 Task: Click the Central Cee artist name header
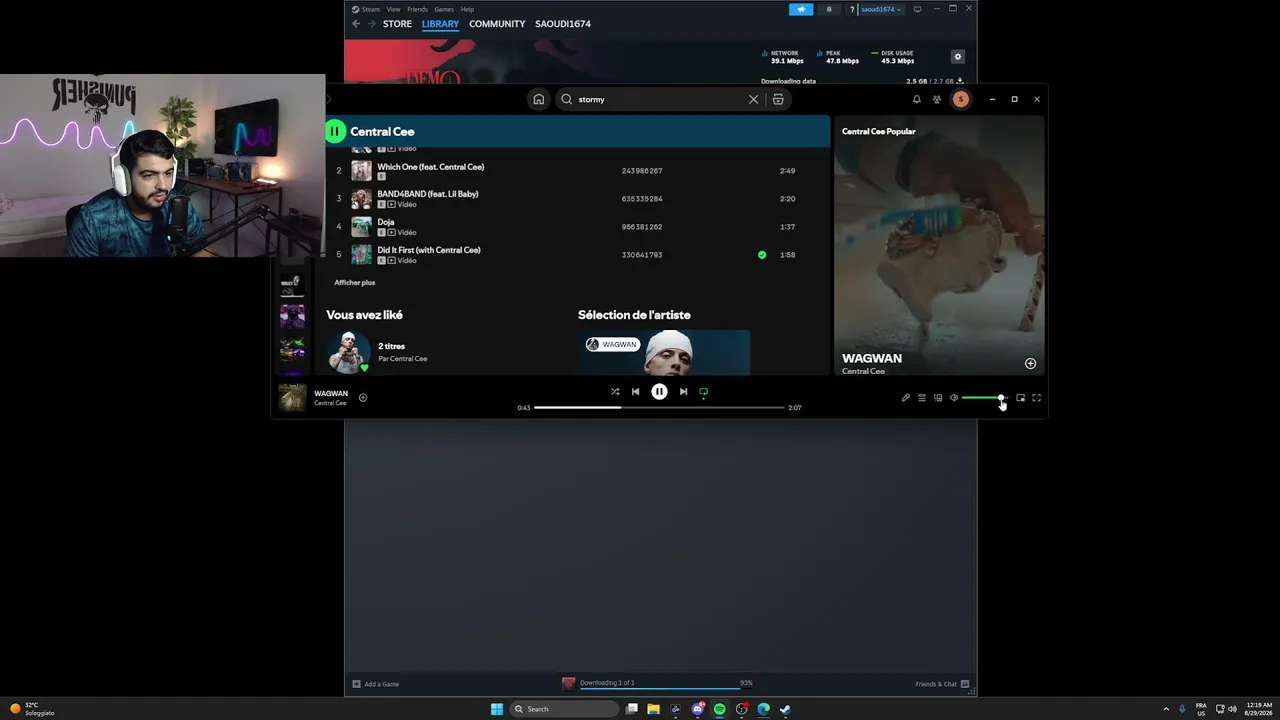click(382, 131)
